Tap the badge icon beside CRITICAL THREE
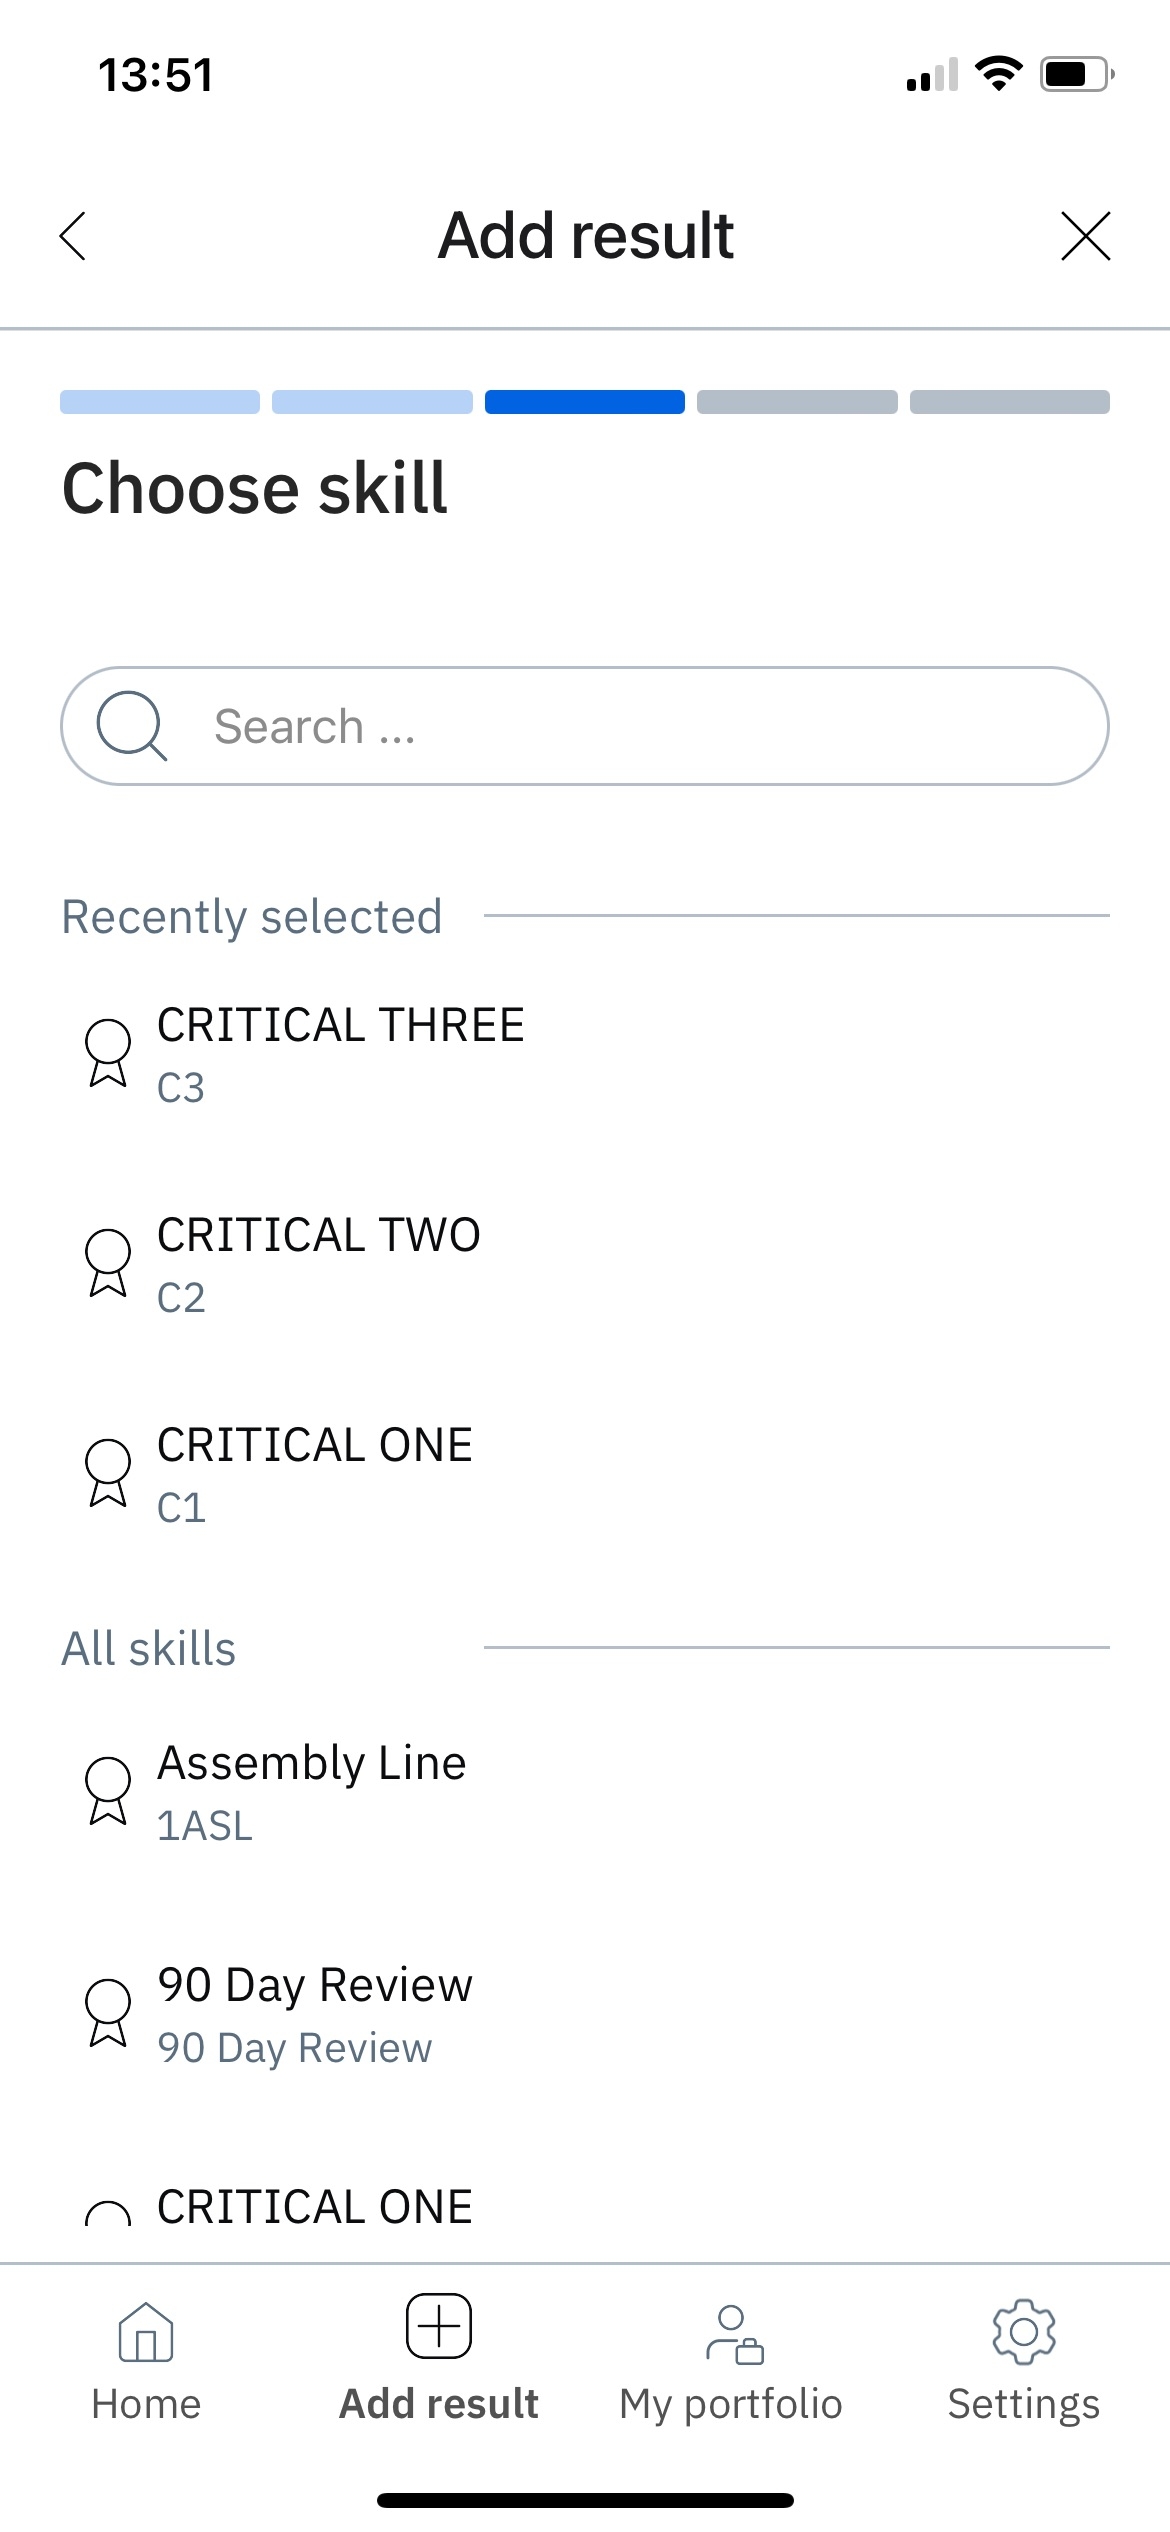 [108, 1053]
